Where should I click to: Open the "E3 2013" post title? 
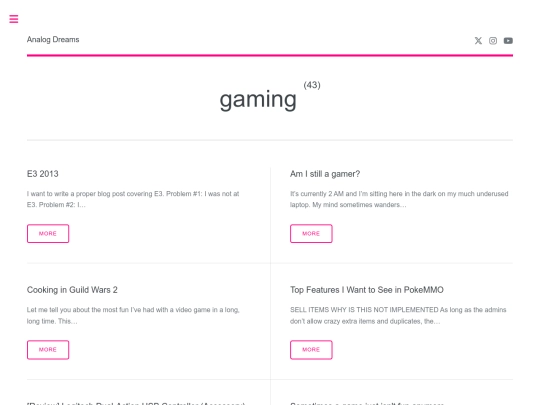[43, 174]
